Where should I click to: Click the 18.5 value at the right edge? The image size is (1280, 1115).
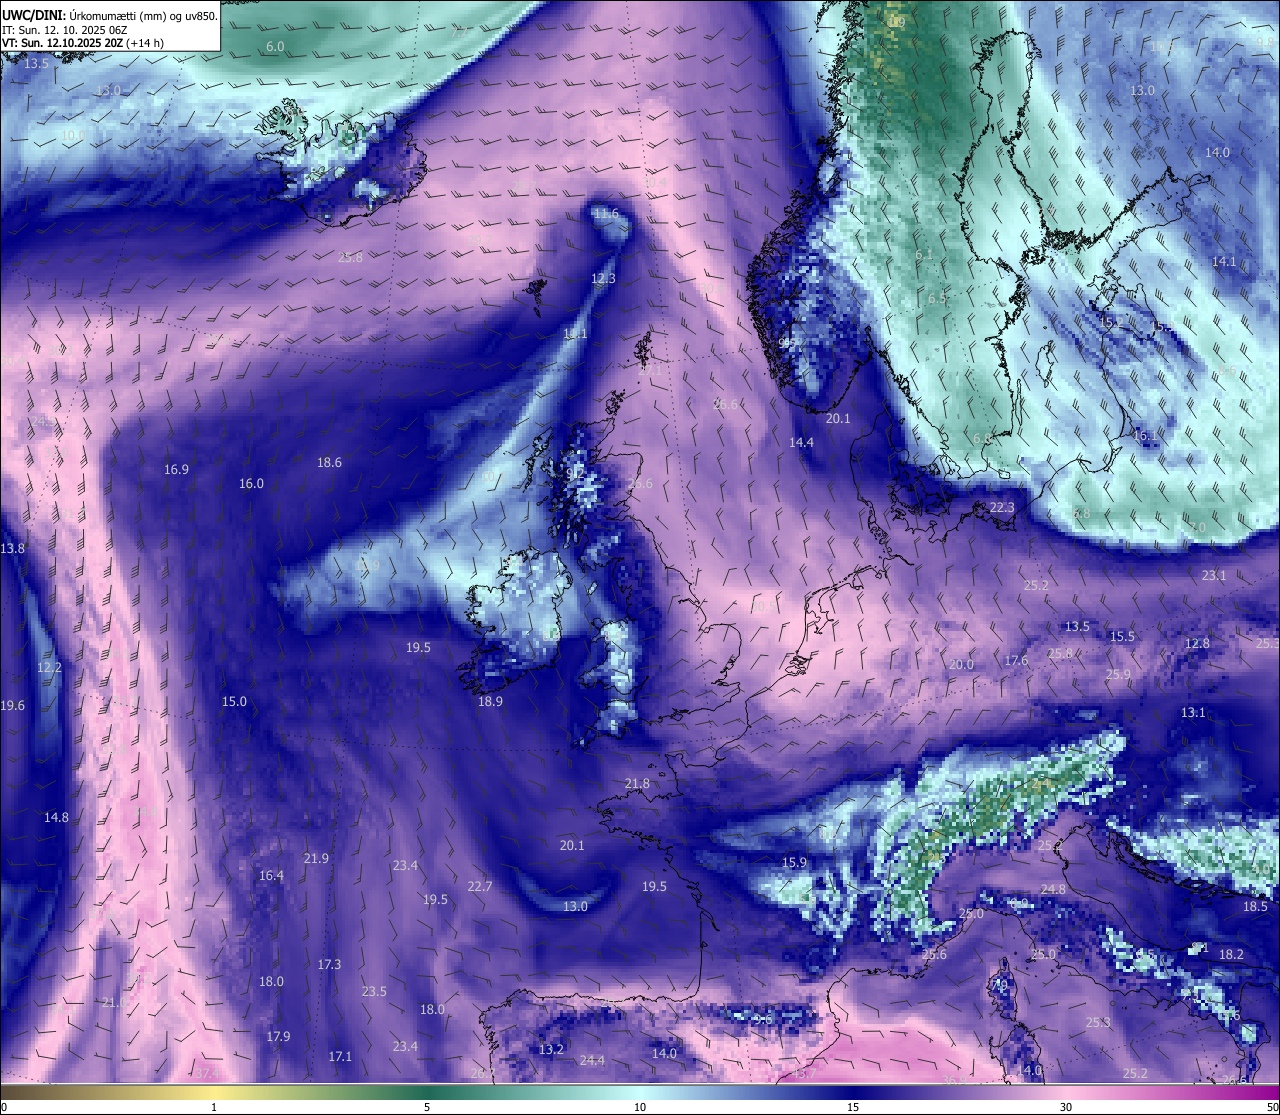1255,906
